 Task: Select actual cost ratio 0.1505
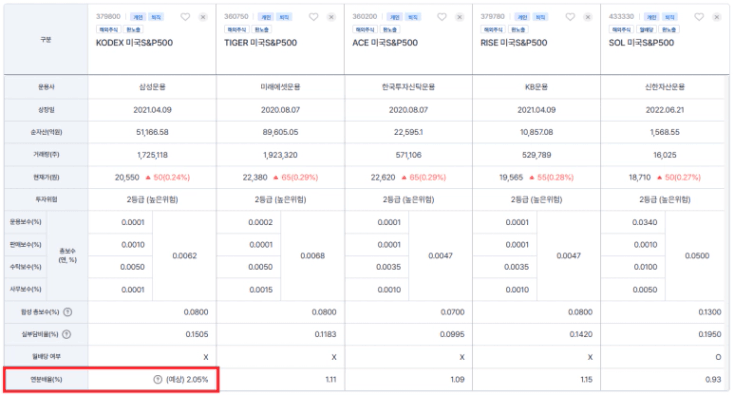[197, 335]
